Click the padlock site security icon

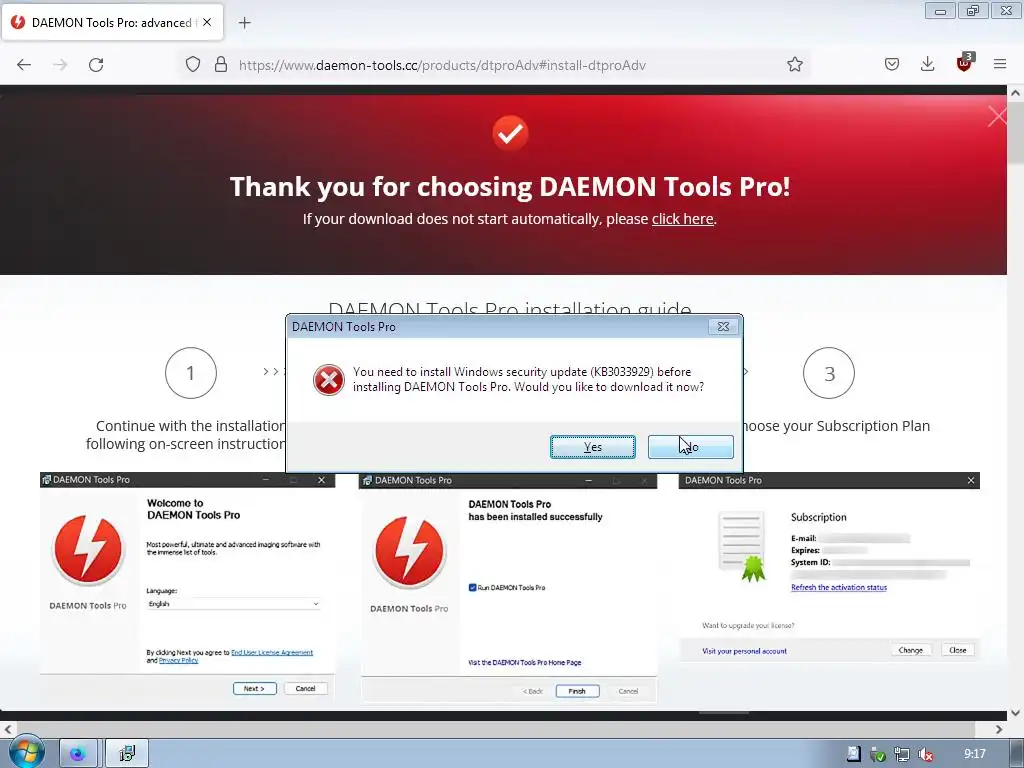coord(221,65)
